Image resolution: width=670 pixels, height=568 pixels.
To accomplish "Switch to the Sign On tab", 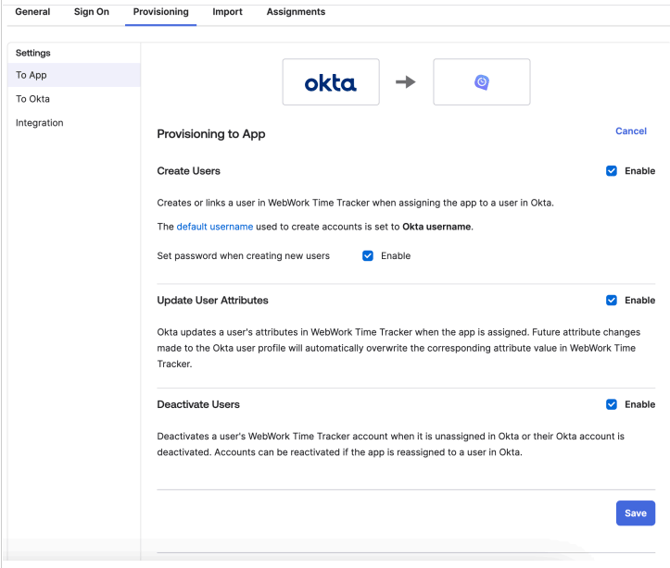I will [x=91, y=12].
